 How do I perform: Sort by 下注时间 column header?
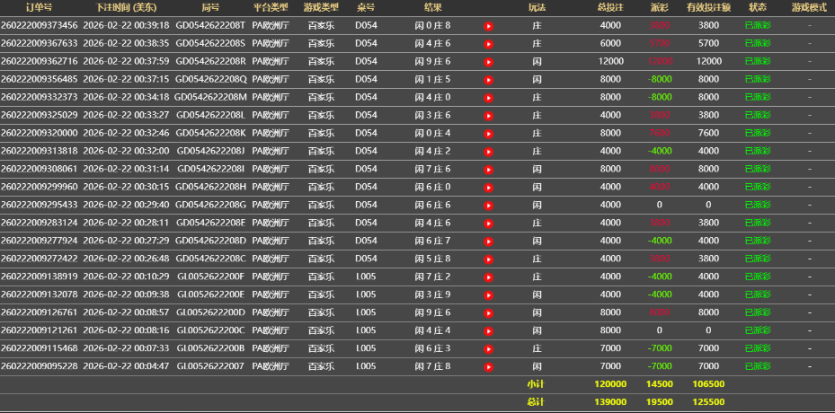point(125,7)
